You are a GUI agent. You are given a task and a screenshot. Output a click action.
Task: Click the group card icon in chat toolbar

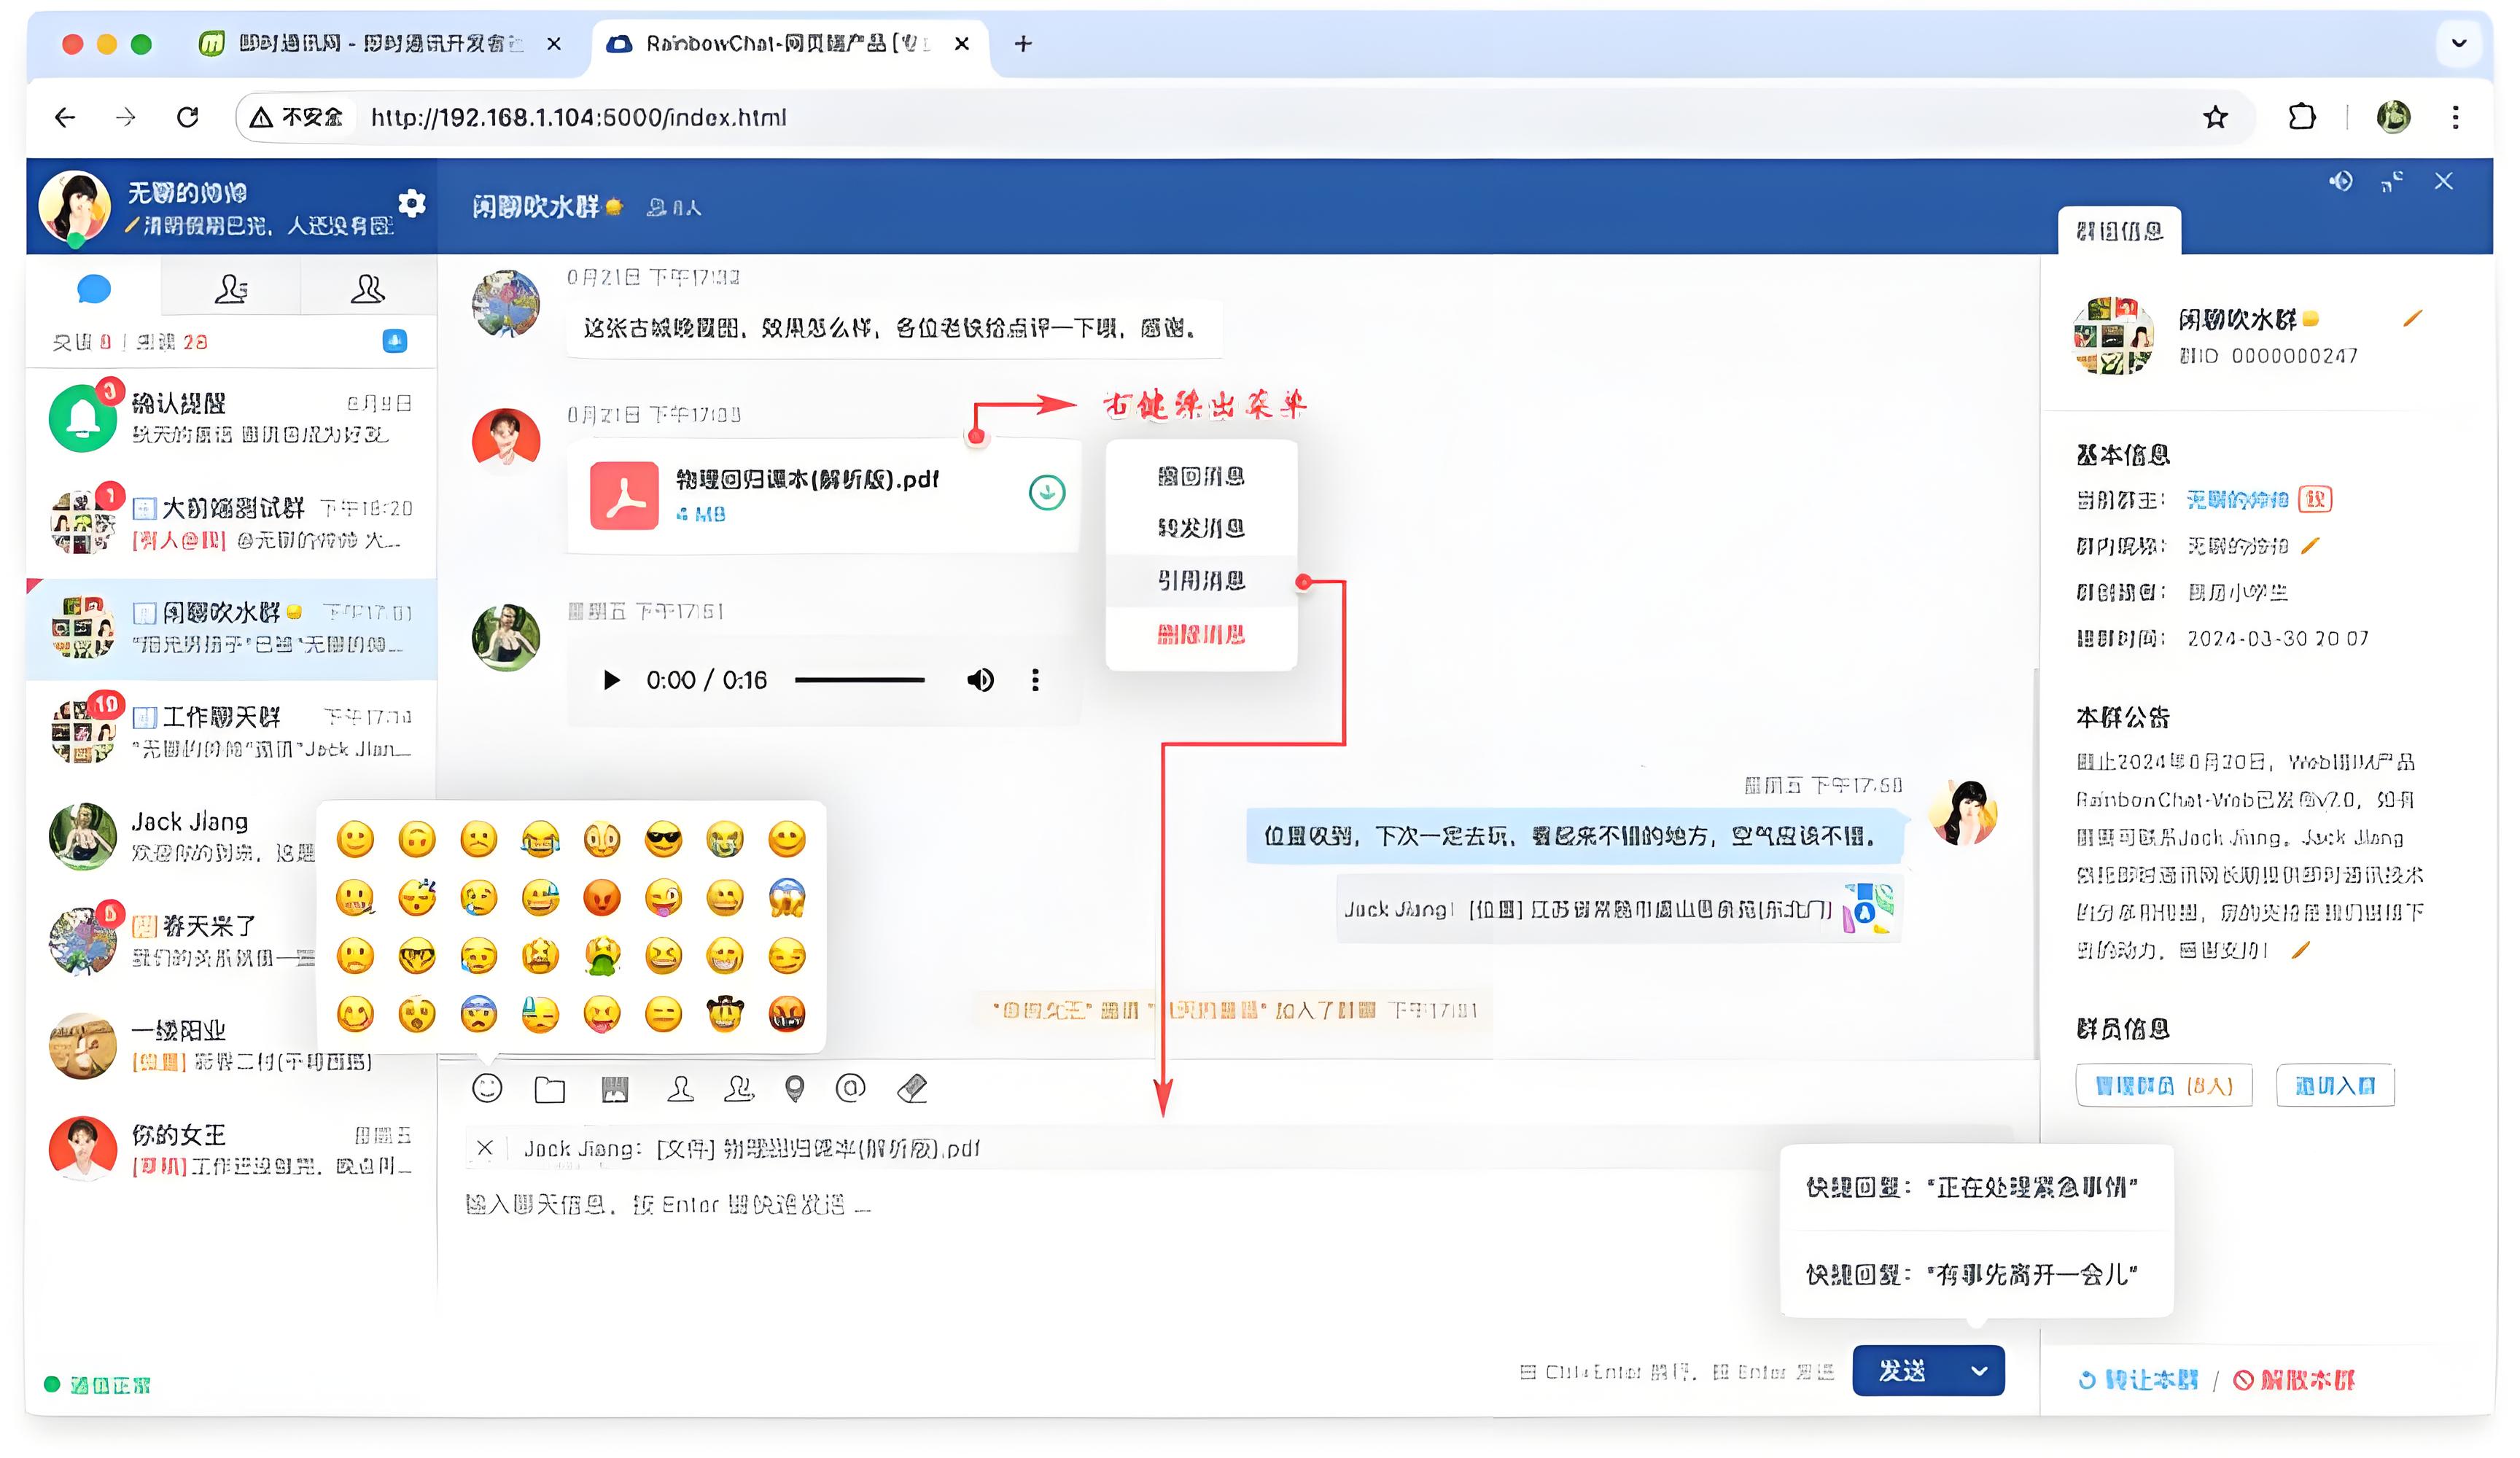click(738, 1088)
